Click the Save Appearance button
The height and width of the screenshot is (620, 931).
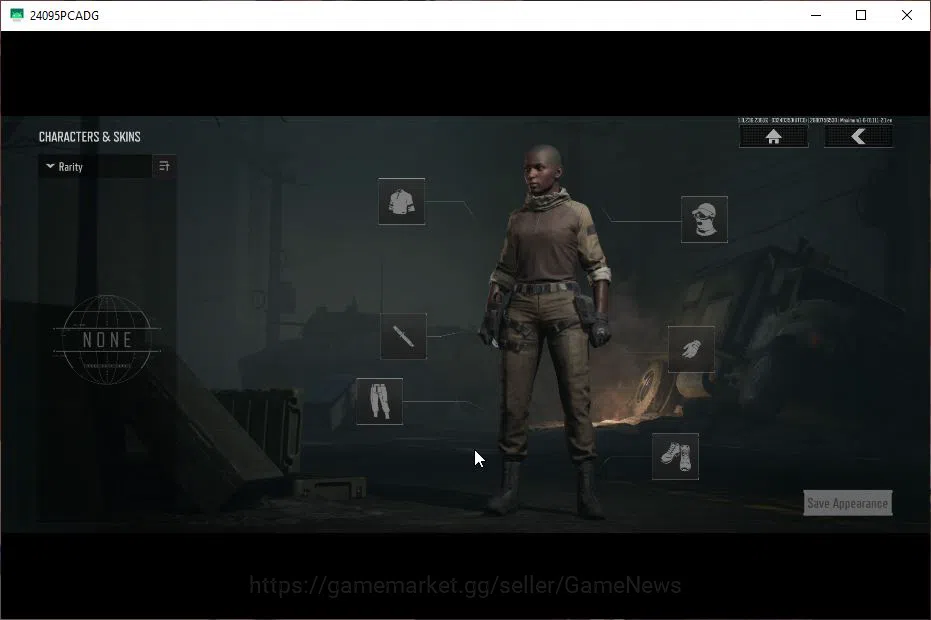coord(847,503)
